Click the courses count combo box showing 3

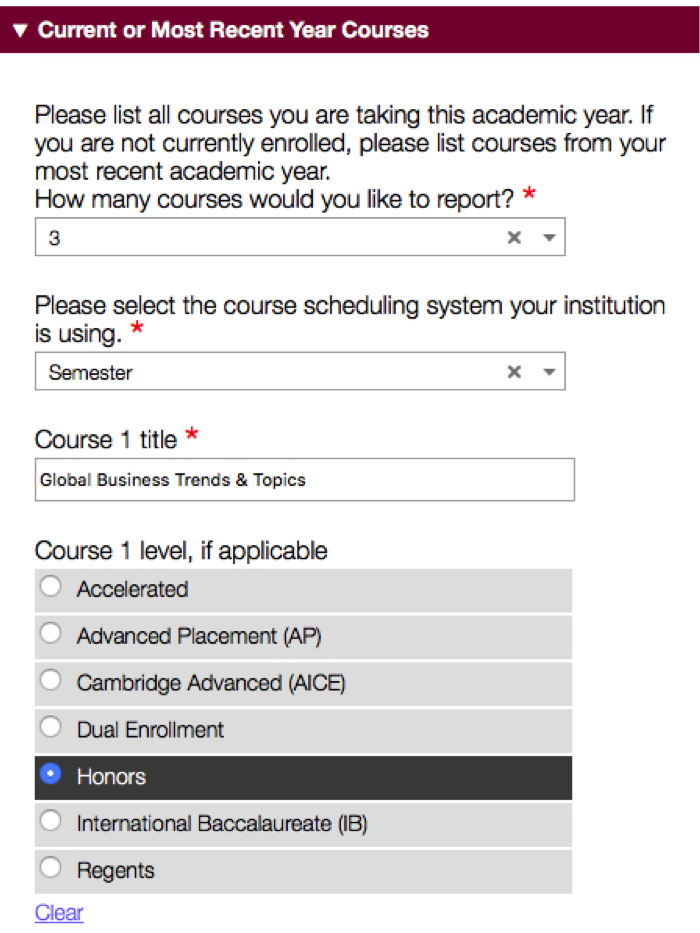[x=270, y=238]
